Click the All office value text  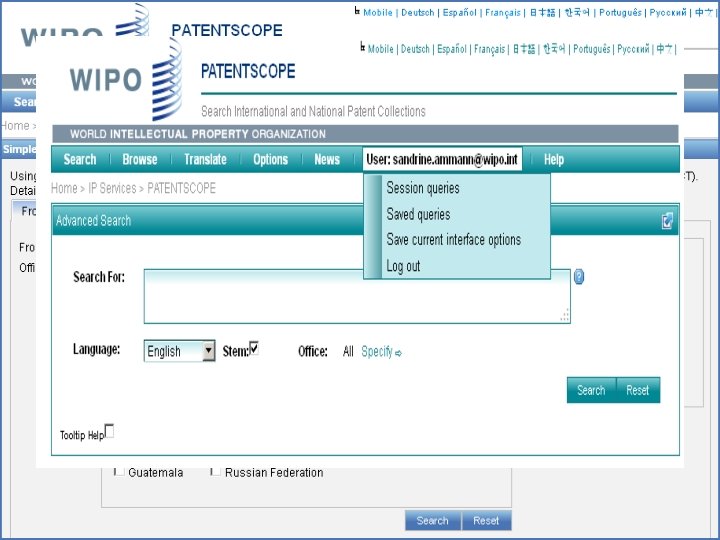[x=348, y=352]
